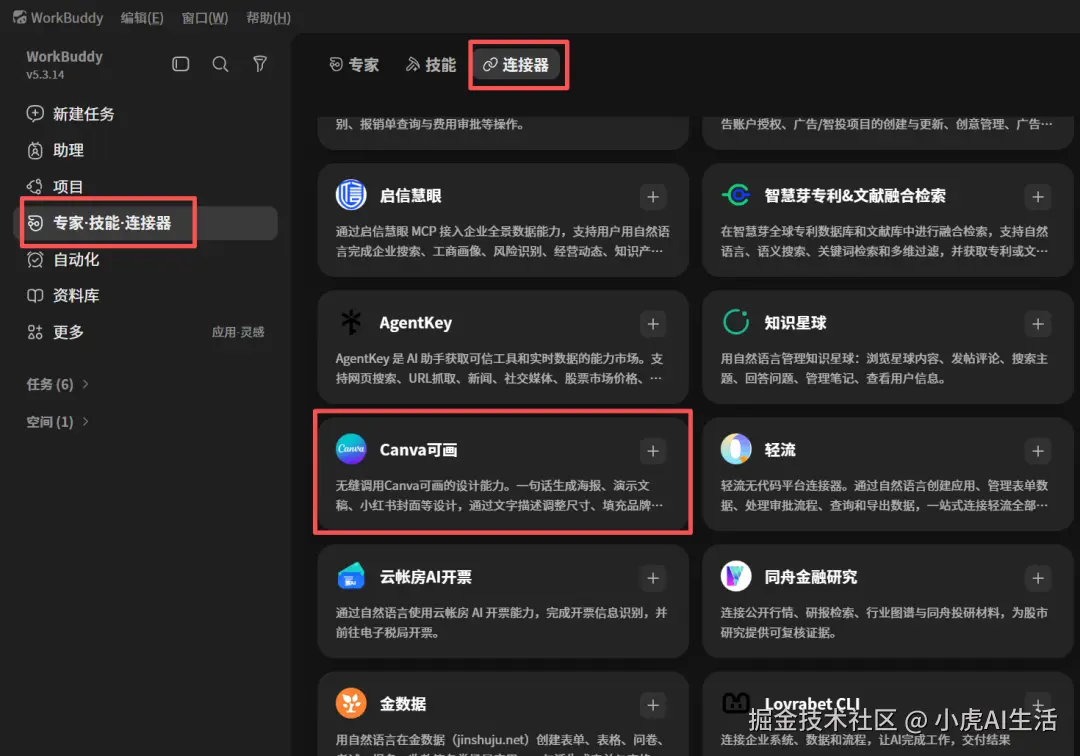Click the 同舟金融研究 logo icon
This screenshot has width=1080, height=756.
click(736, 576)
